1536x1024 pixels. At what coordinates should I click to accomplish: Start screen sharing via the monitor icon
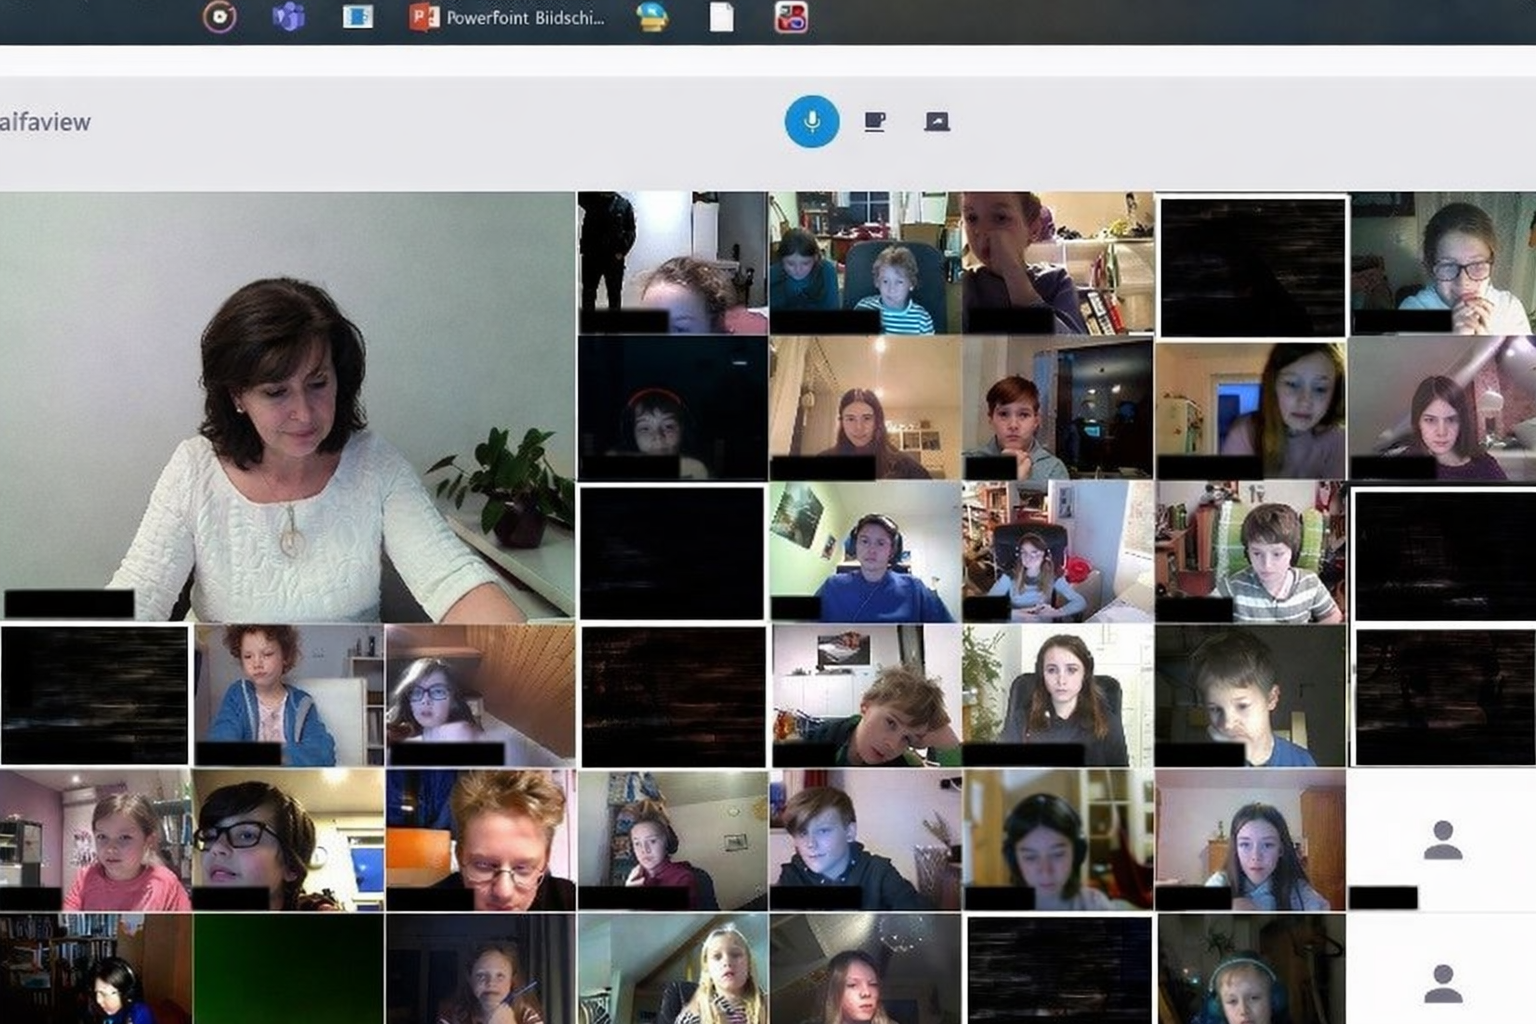(936, 122)
